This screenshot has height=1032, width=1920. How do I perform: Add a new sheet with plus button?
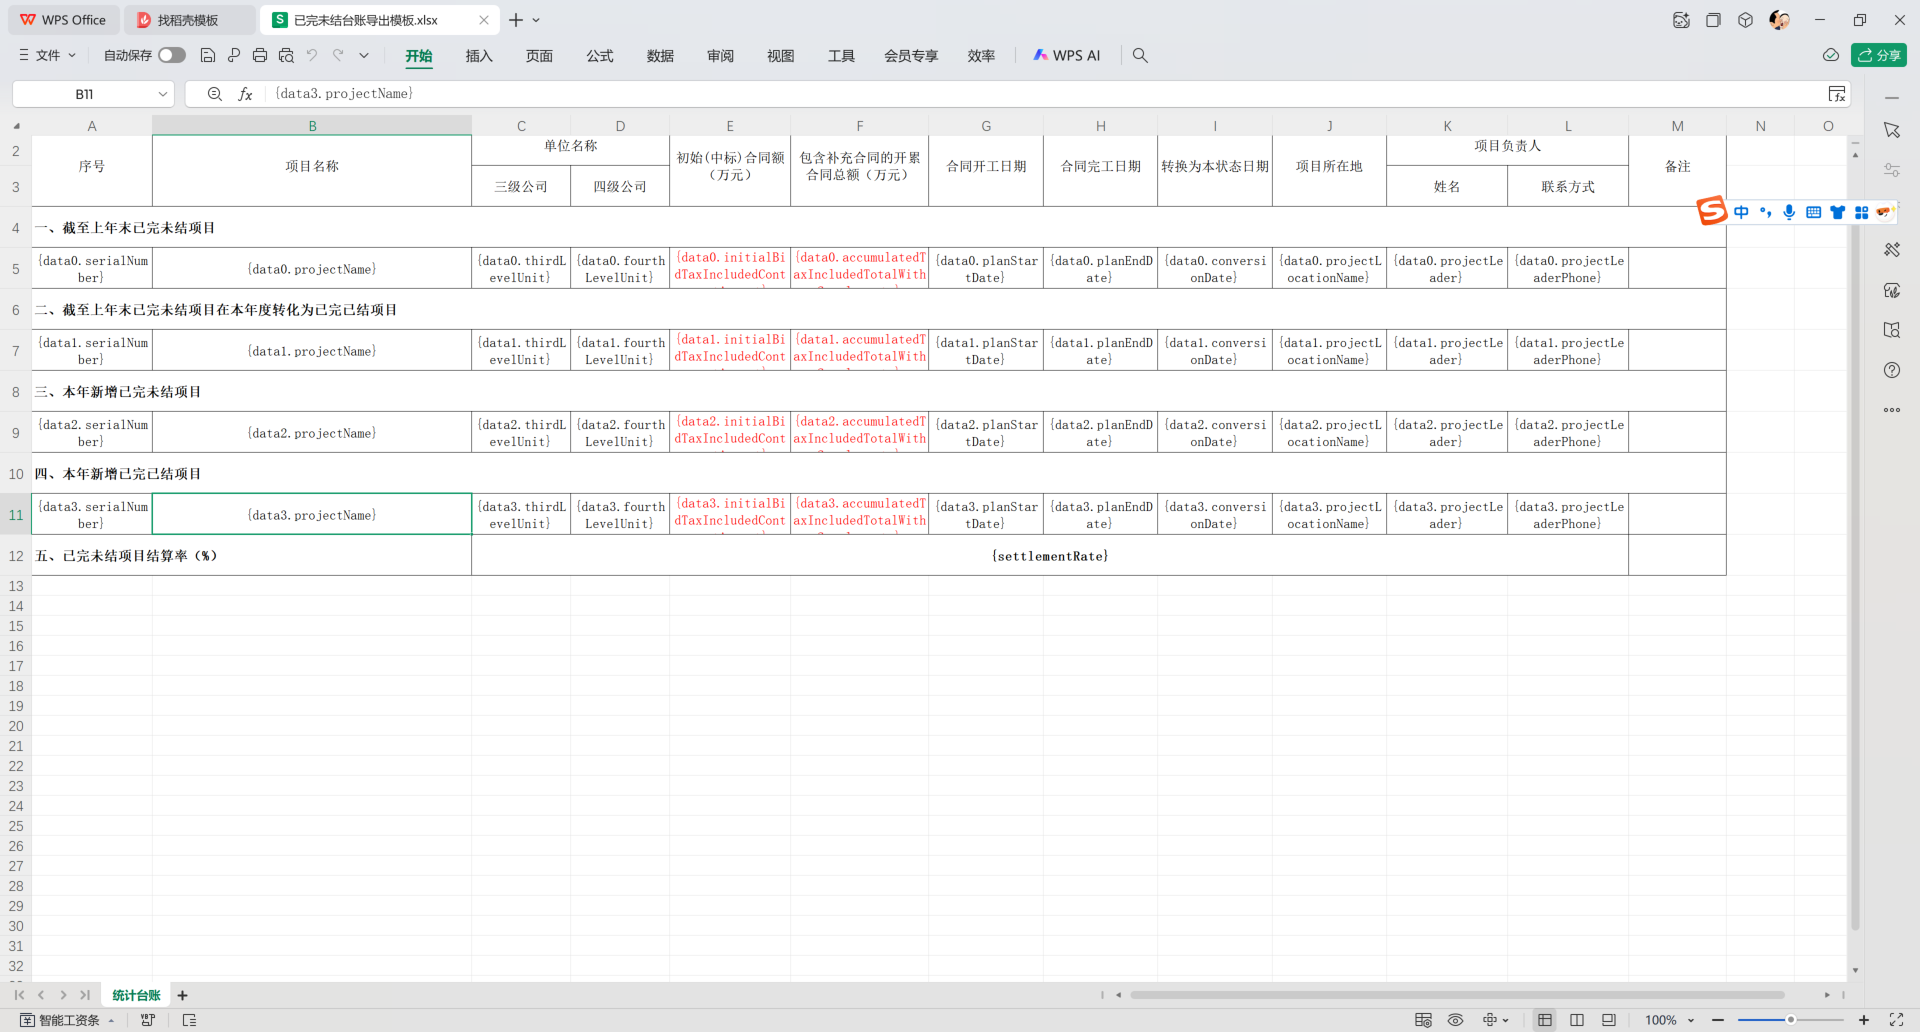tap(183, 996)
